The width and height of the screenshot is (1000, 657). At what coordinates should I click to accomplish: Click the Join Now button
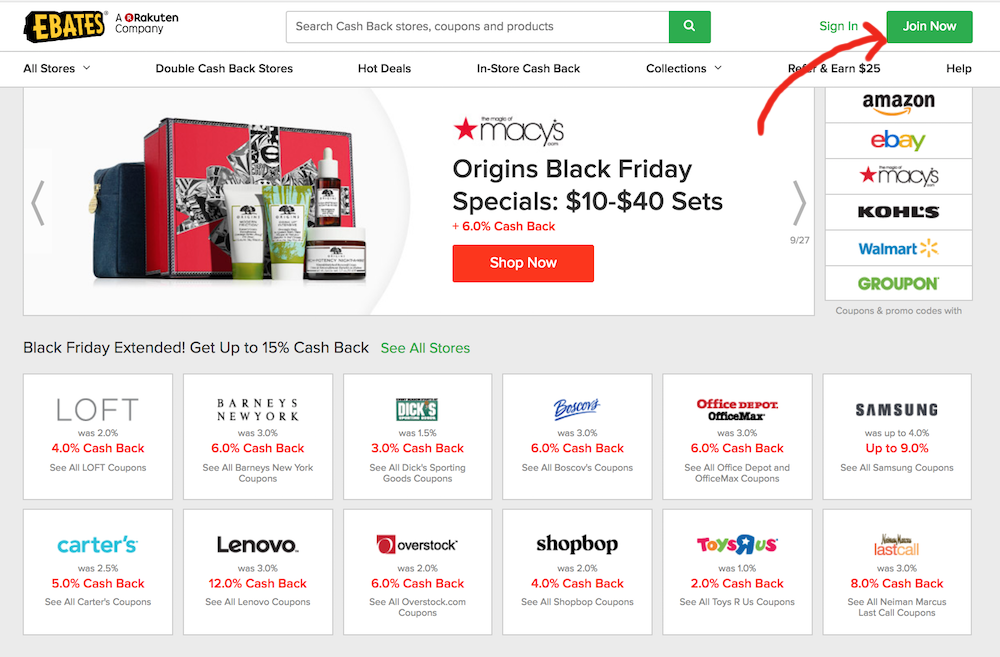pos(929,27)
